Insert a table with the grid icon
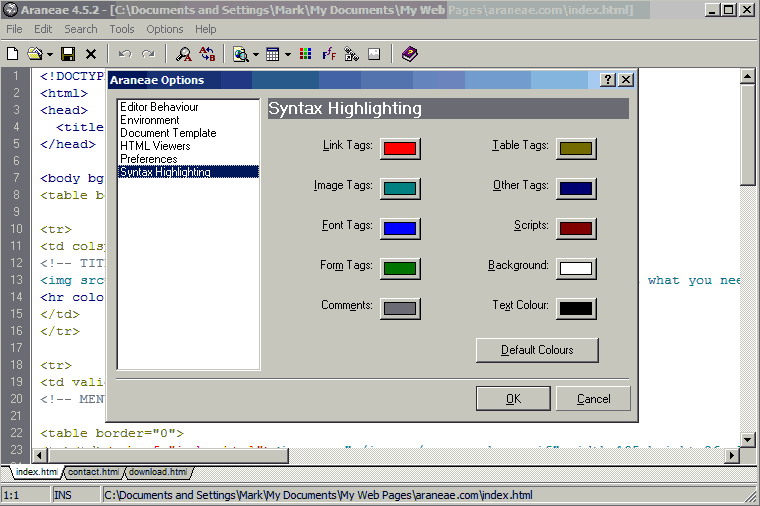This screenshot has width=760, height=506. (273, 54)
